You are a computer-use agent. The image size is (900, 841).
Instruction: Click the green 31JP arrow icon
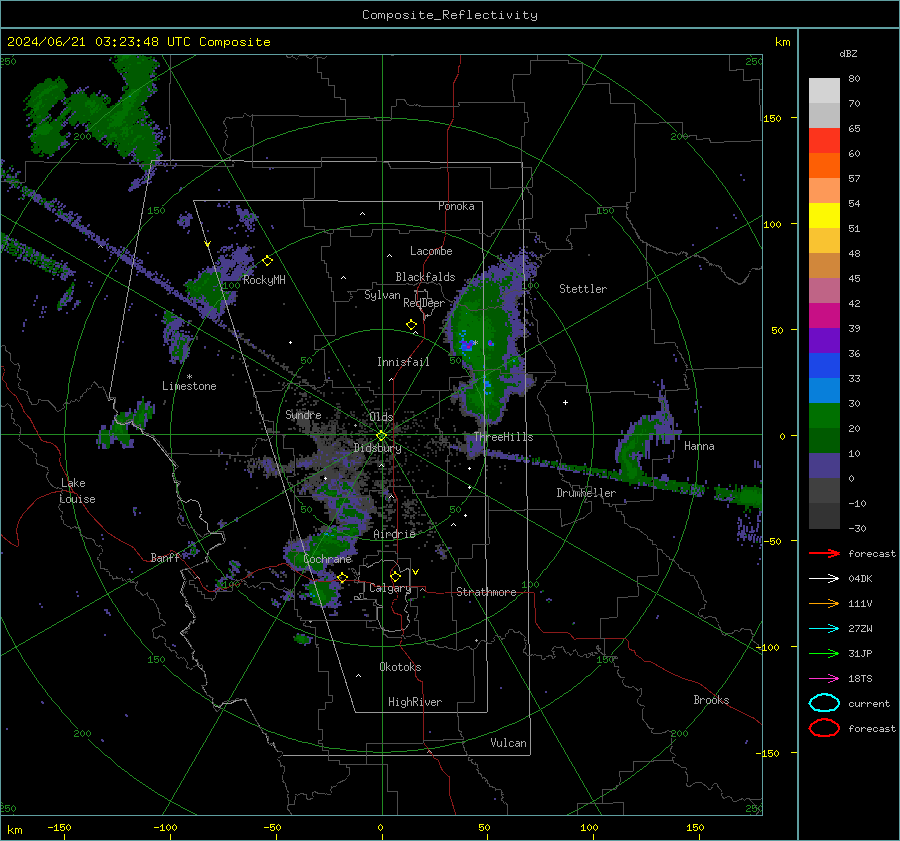pyautogui.click(x=824, y=653)
